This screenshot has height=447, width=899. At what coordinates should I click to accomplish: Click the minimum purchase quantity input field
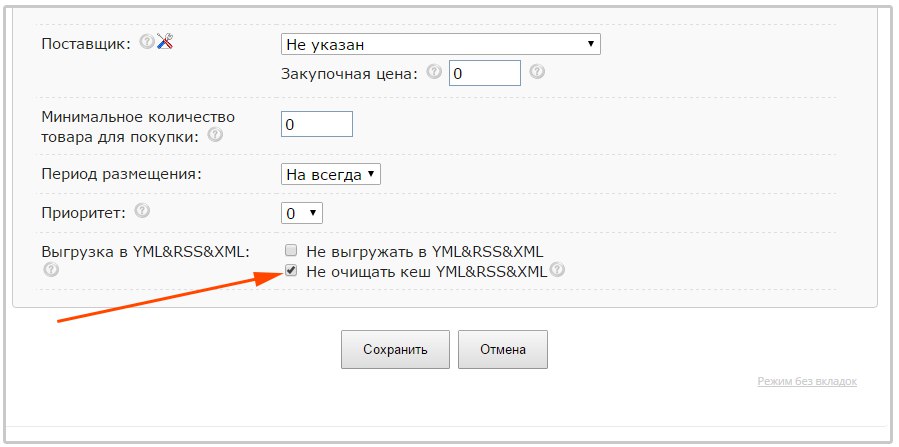pos(317,124)
